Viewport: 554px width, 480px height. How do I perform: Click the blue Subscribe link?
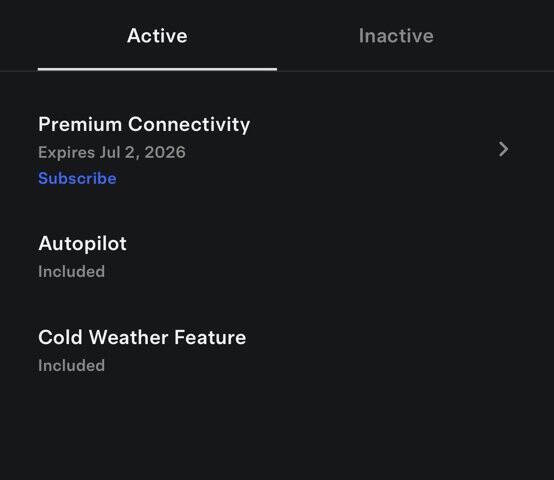pos(77,178)
